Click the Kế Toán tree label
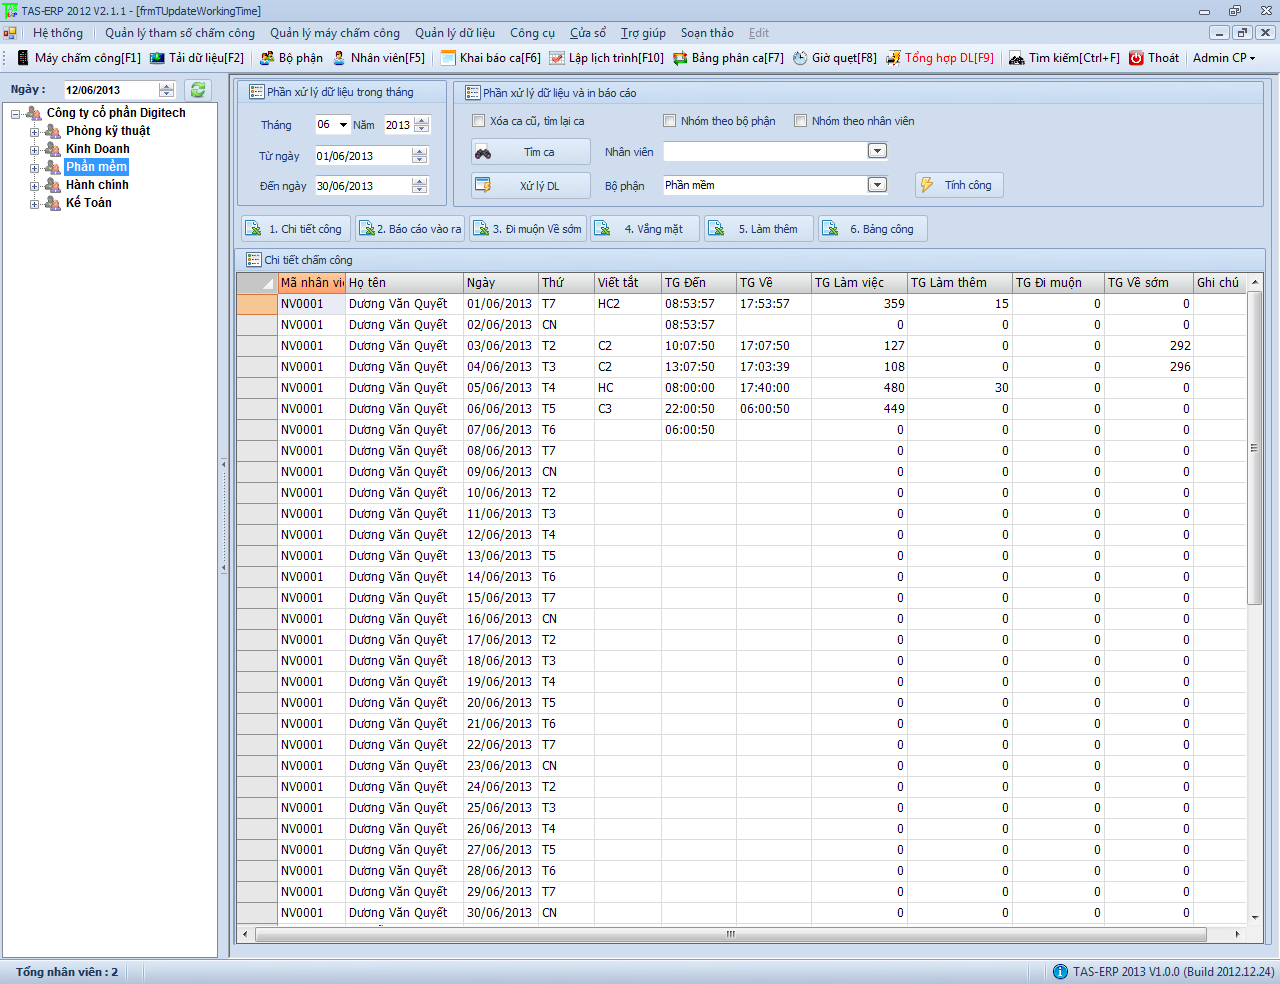 click(89, 203)
